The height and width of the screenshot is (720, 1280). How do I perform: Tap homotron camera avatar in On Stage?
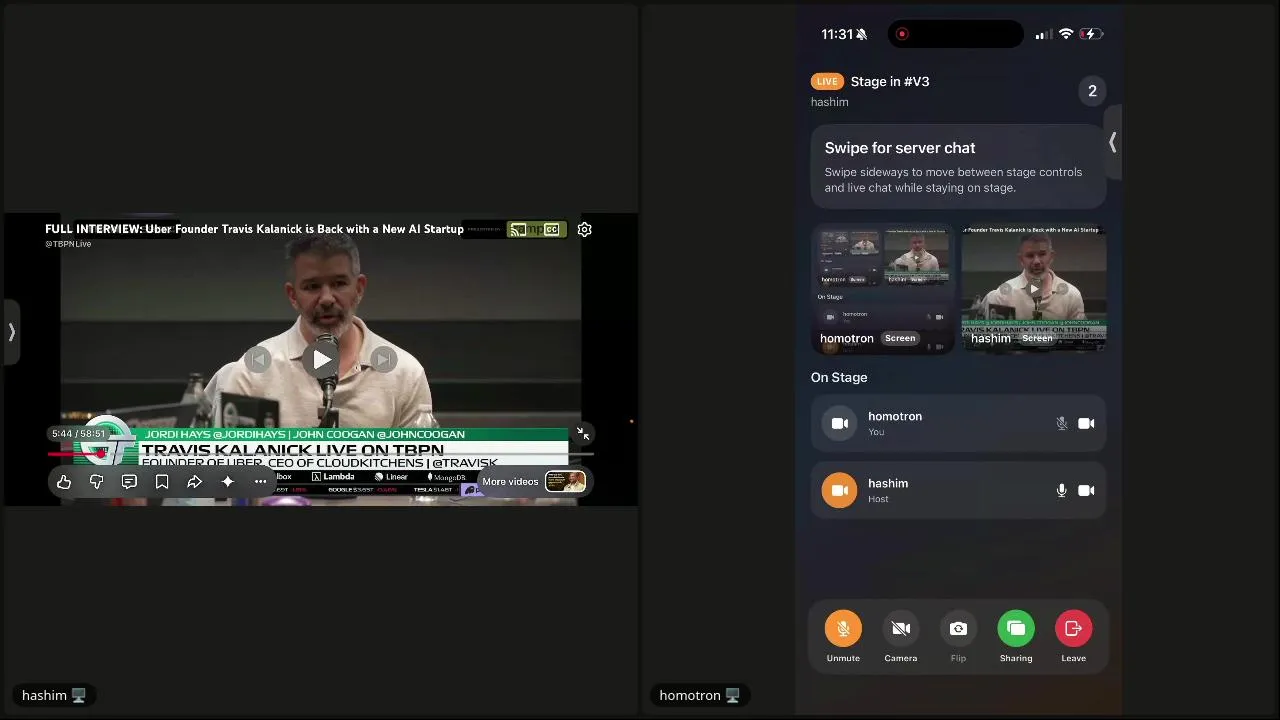(x=840, y=424)
